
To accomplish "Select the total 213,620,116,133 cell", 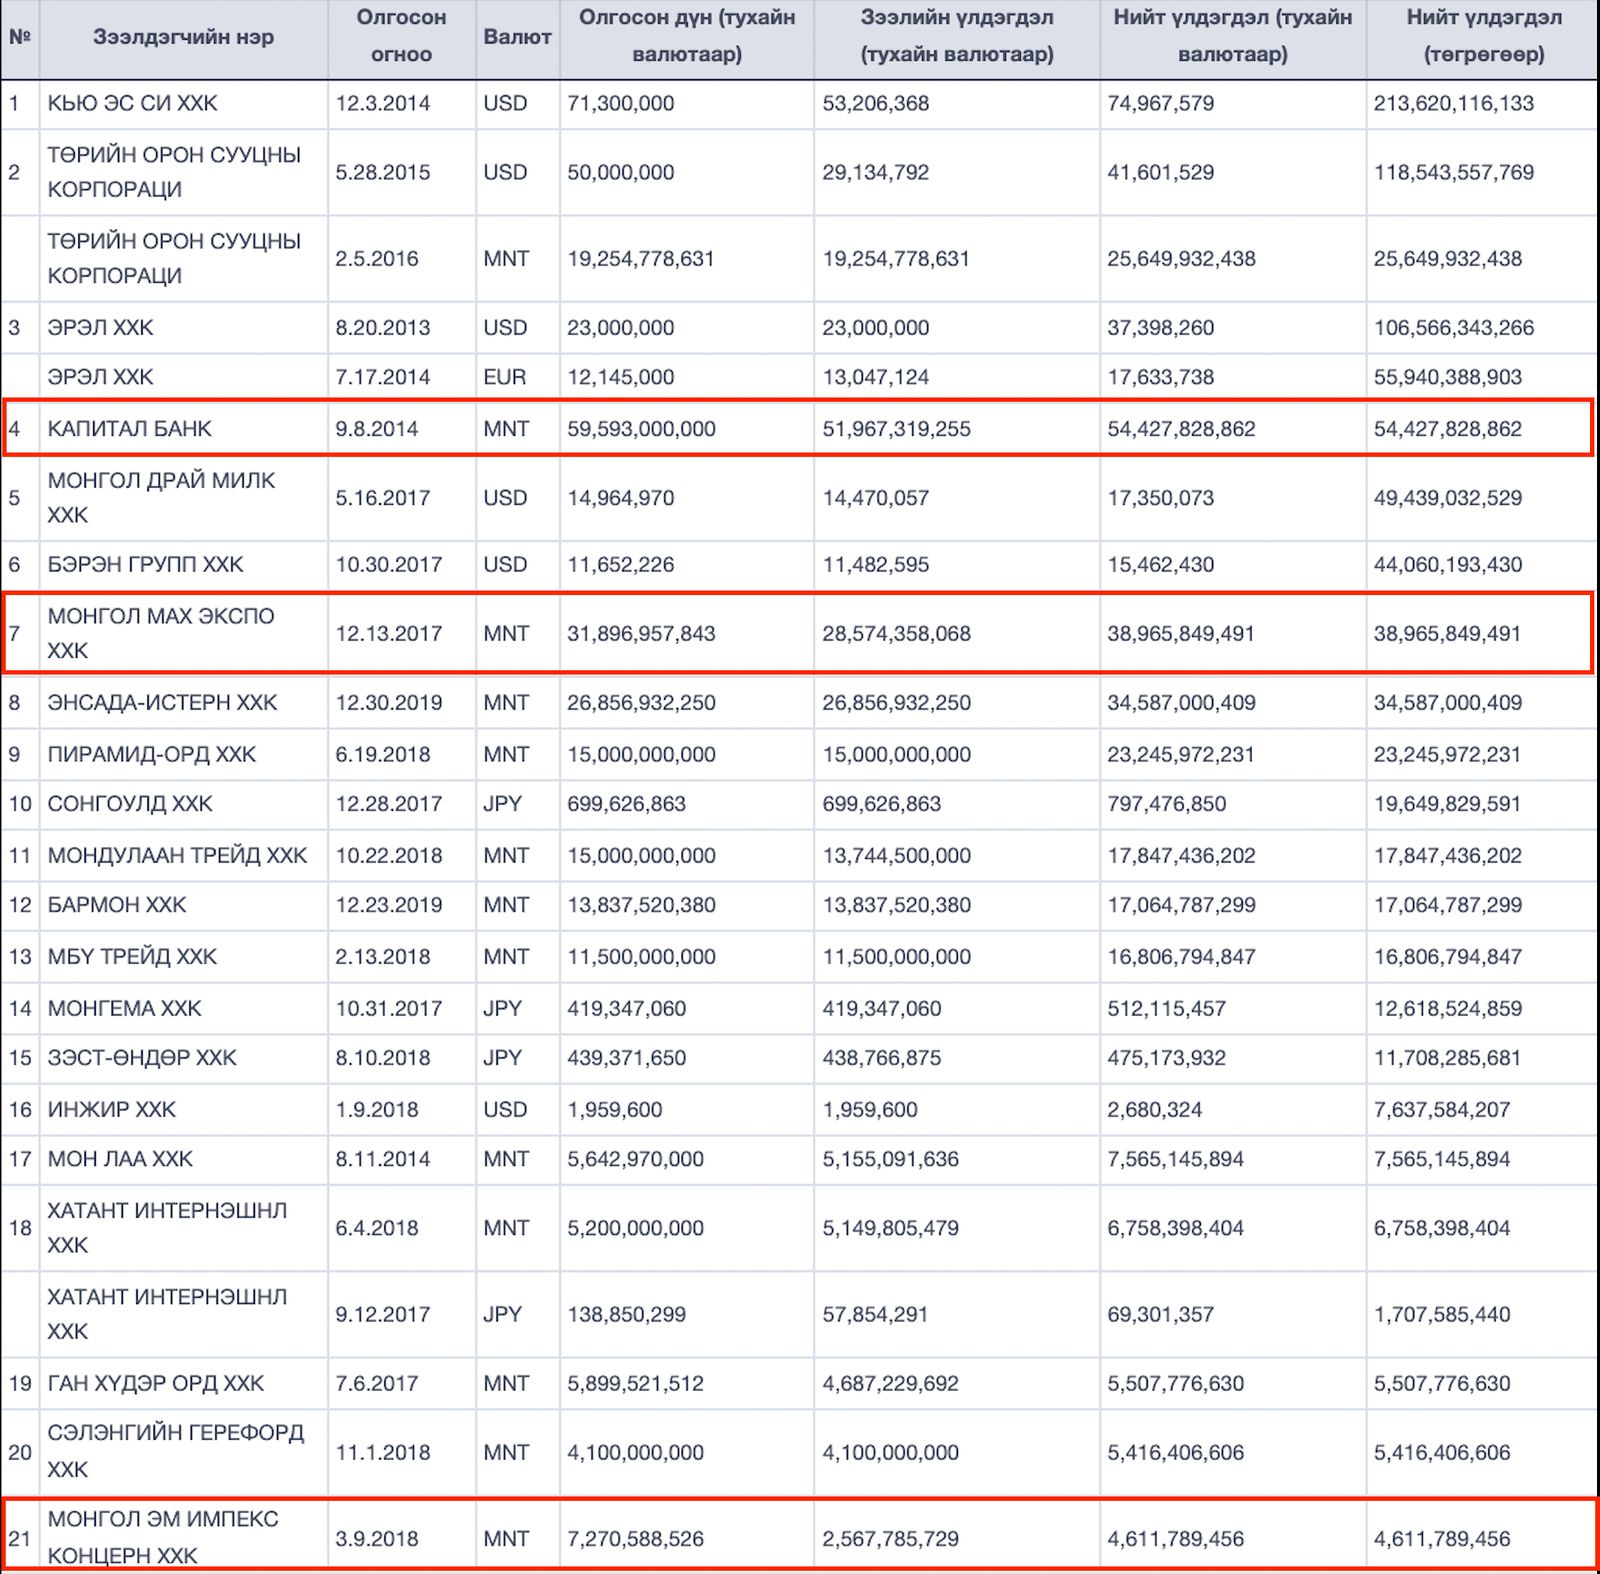I will tap(1453, 103).
